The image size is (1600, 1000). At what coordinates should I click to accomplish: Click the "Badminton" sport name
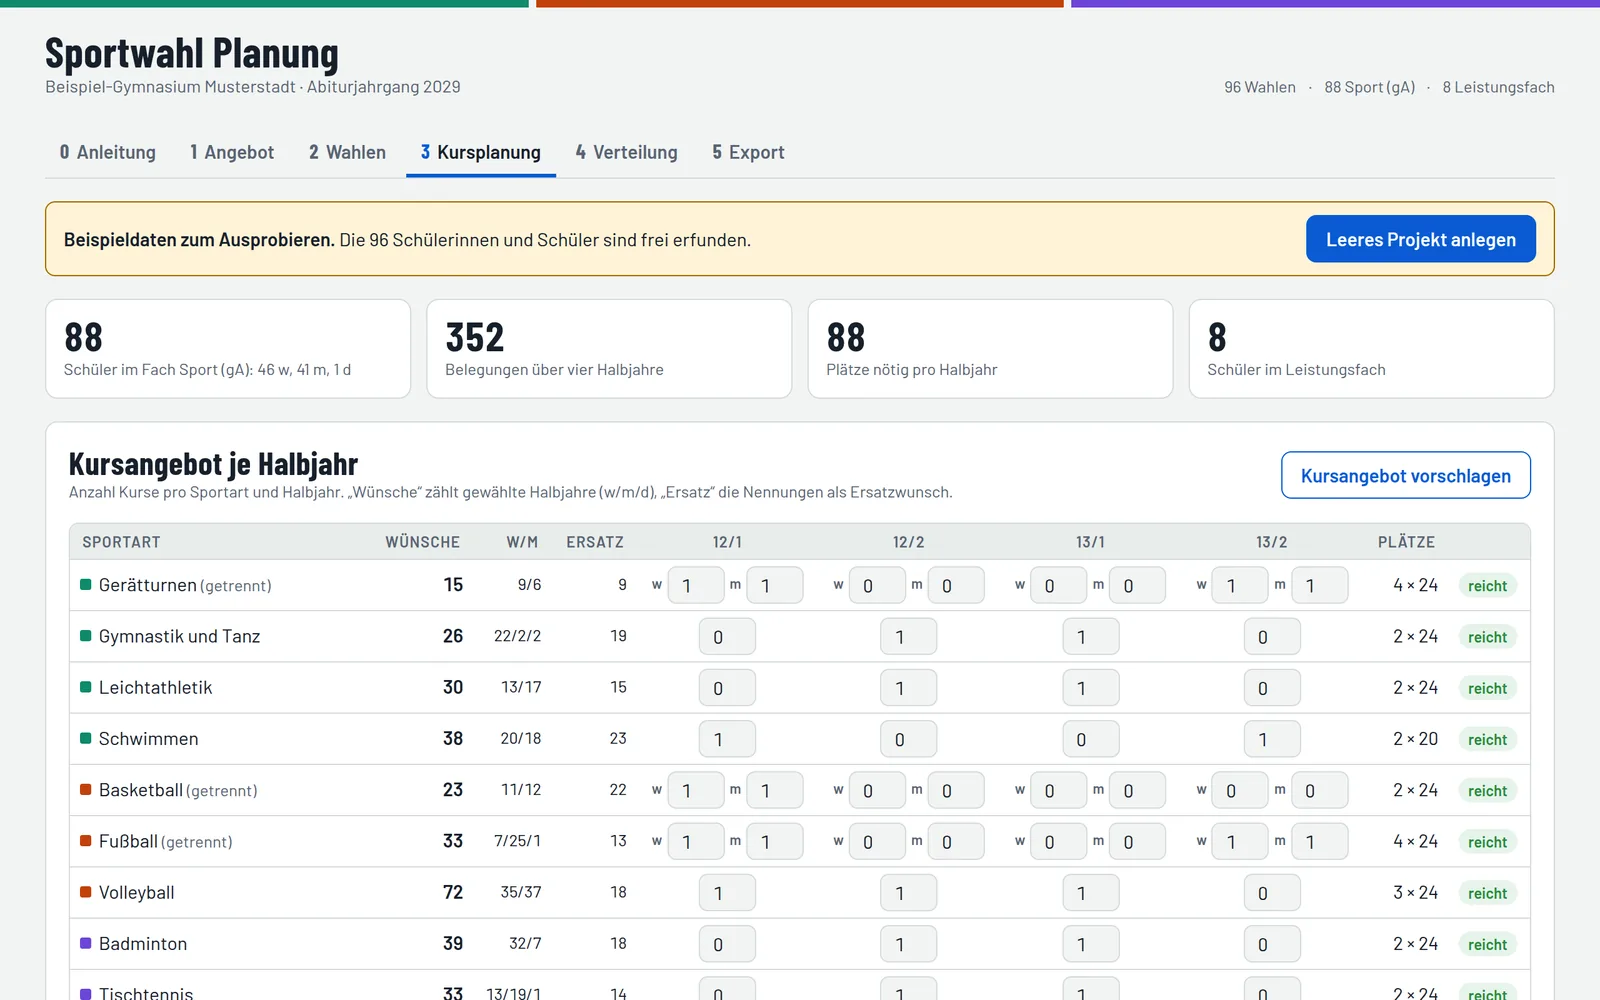coord(143,943)
